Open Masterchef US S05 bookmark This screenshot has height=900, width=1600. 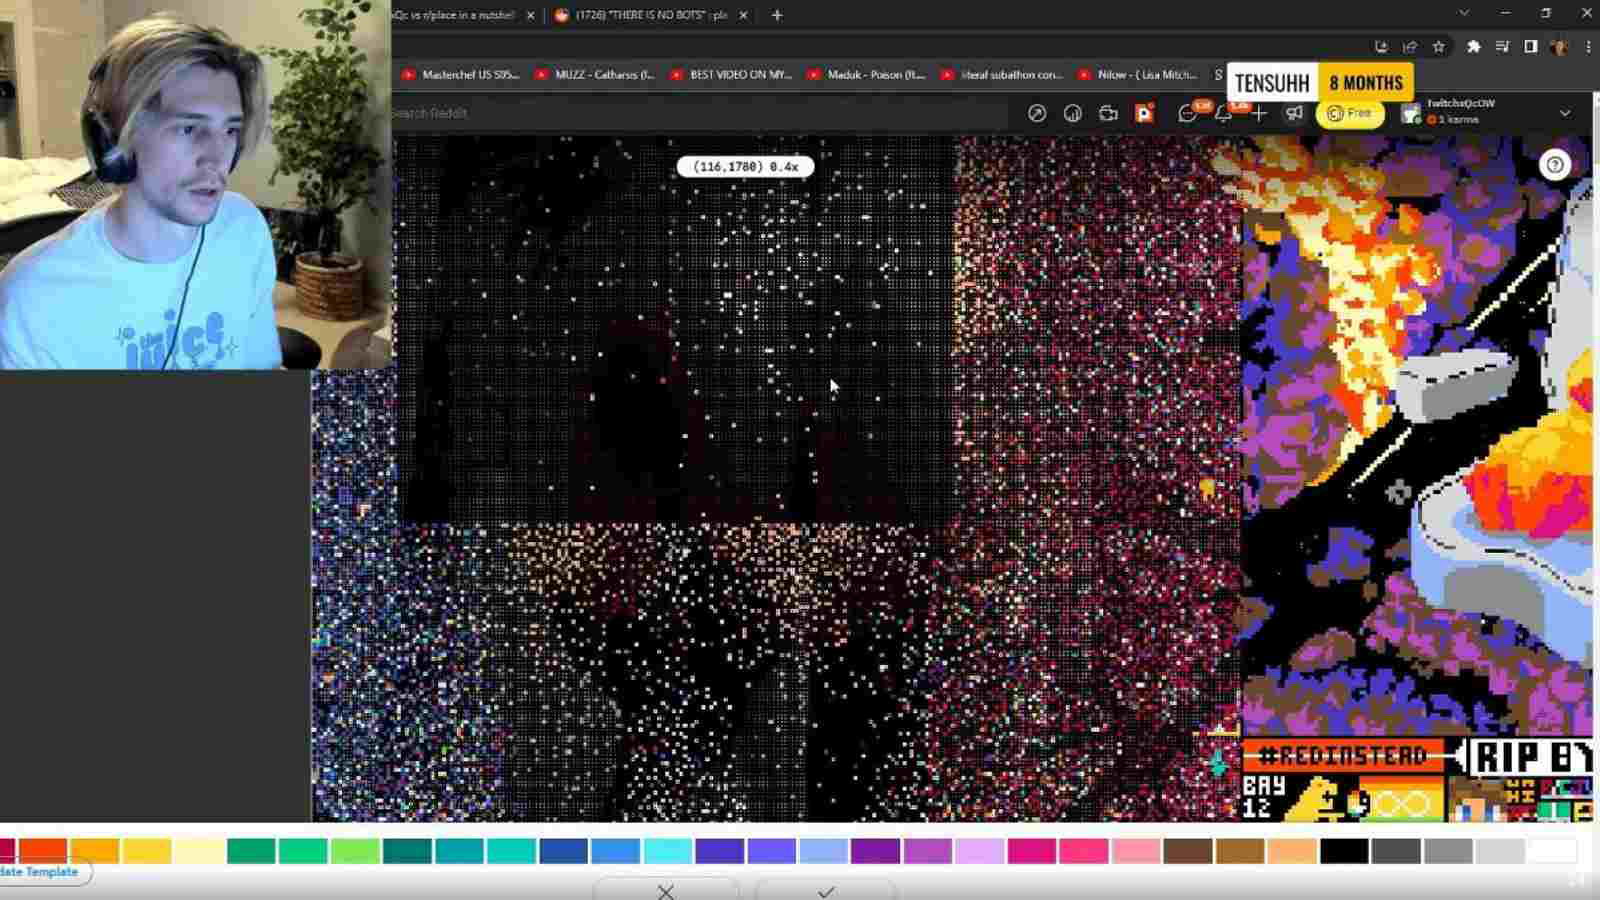point(461,74)
